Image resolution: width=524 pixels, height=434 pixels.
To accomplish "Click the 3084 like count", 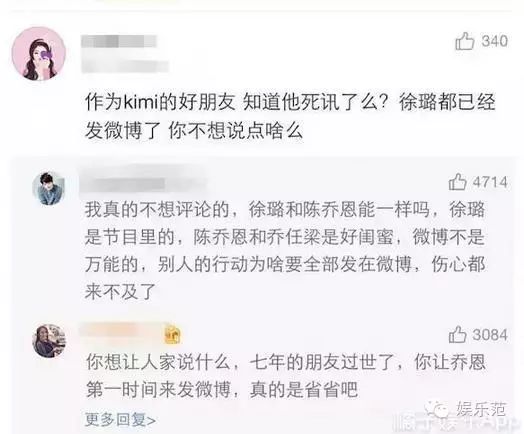I will 490,334.
